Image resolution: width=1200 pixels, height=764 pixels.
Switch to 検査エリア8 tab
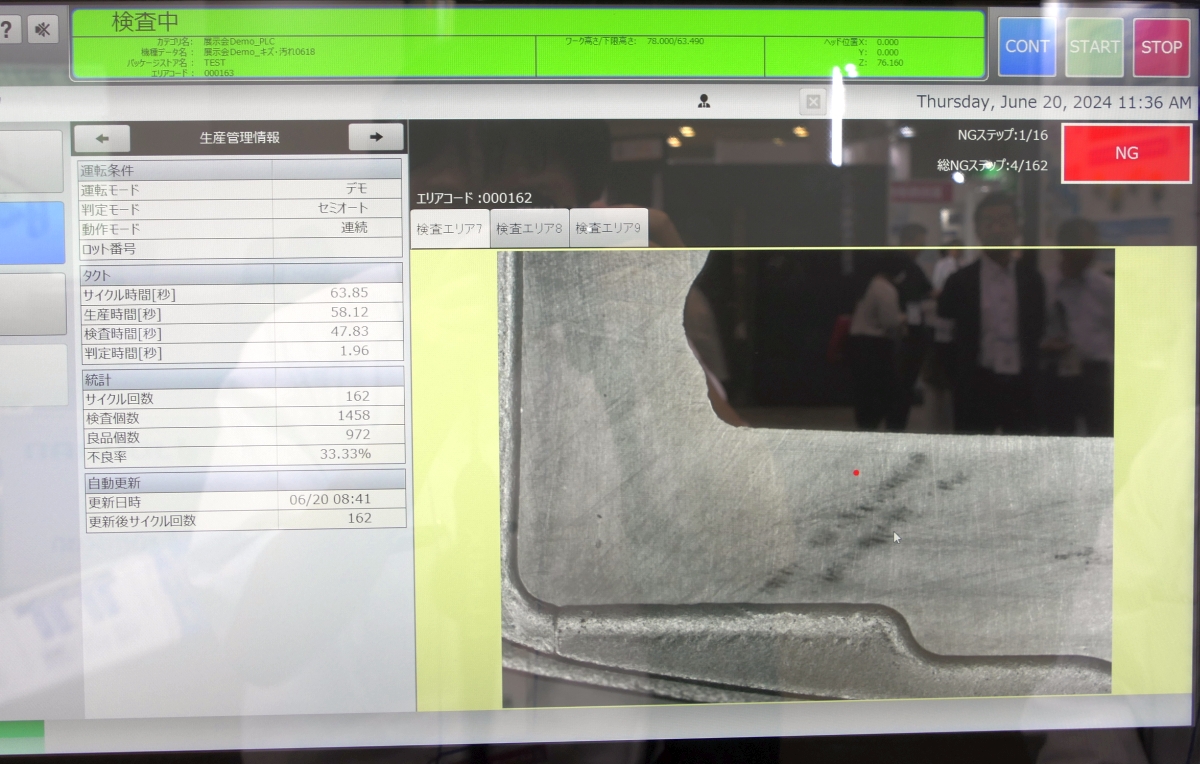(x=529, y=228)
